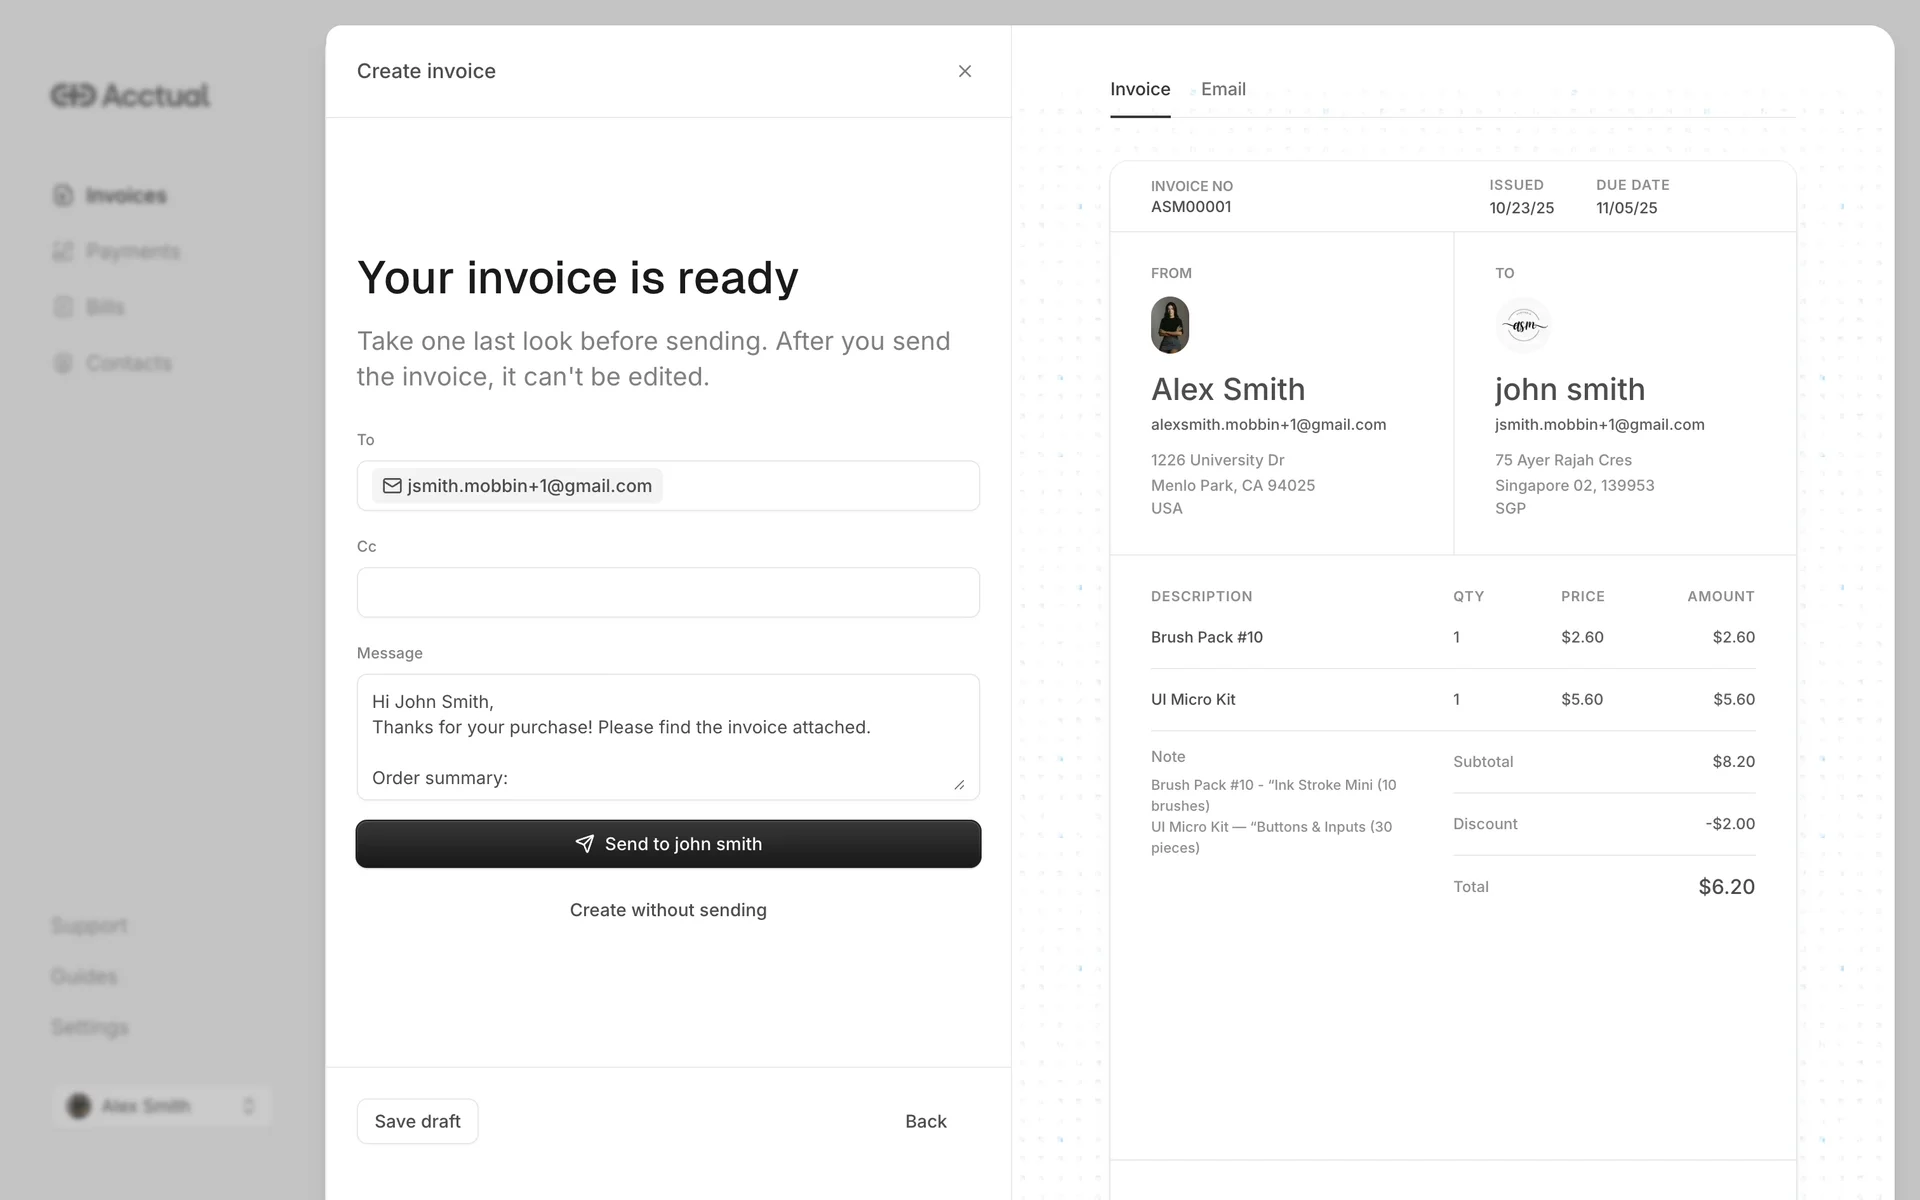Click the paper plane send icon
The height and width of the screenshot is (1200, 1920).
(x=585, y=844)
